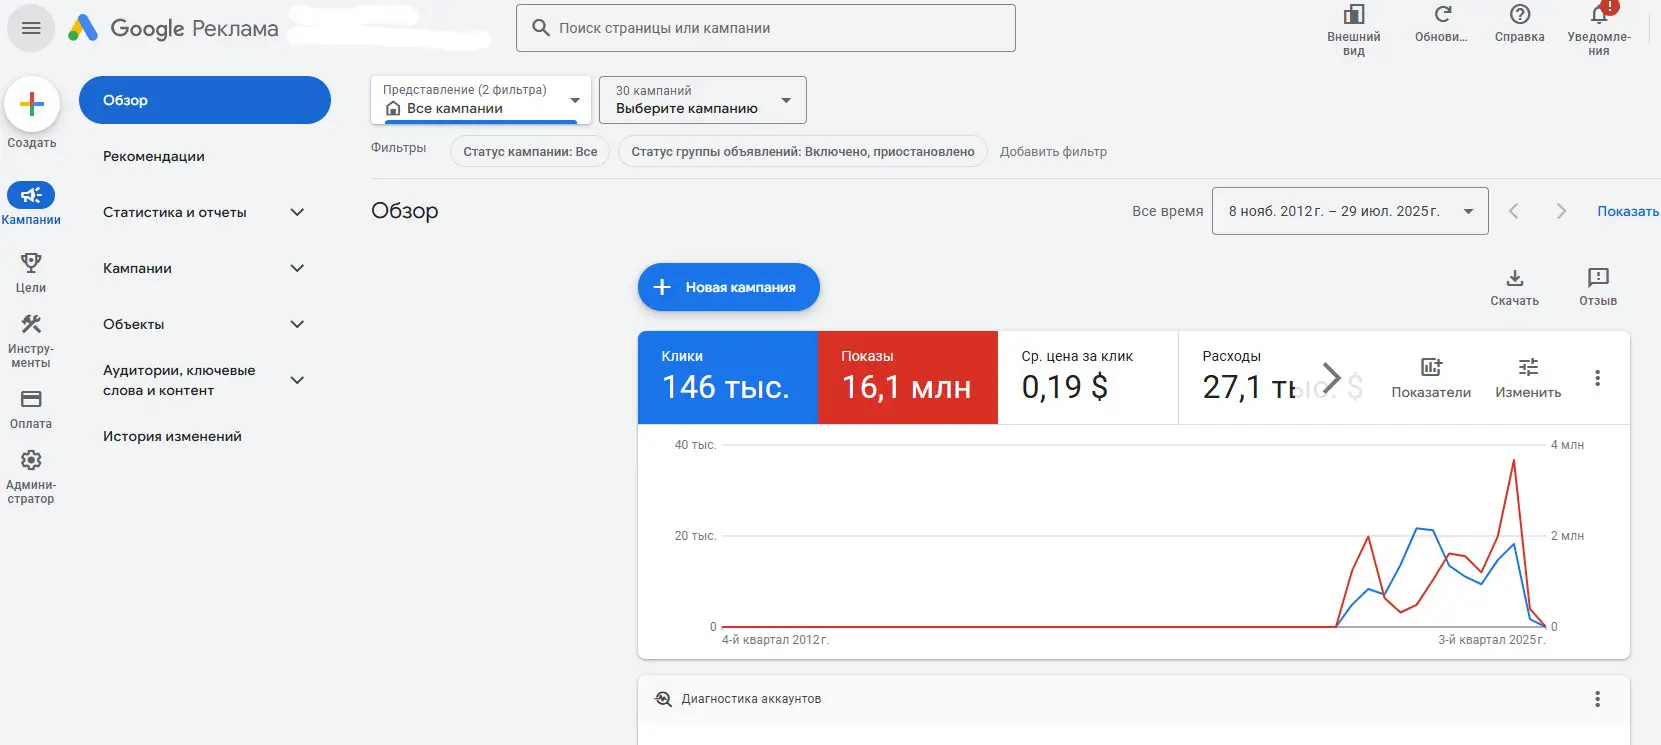The width and height of the screenshot is (1661, 745).
Task: Open the main hamburger menu
Action: tap(31, 28)
